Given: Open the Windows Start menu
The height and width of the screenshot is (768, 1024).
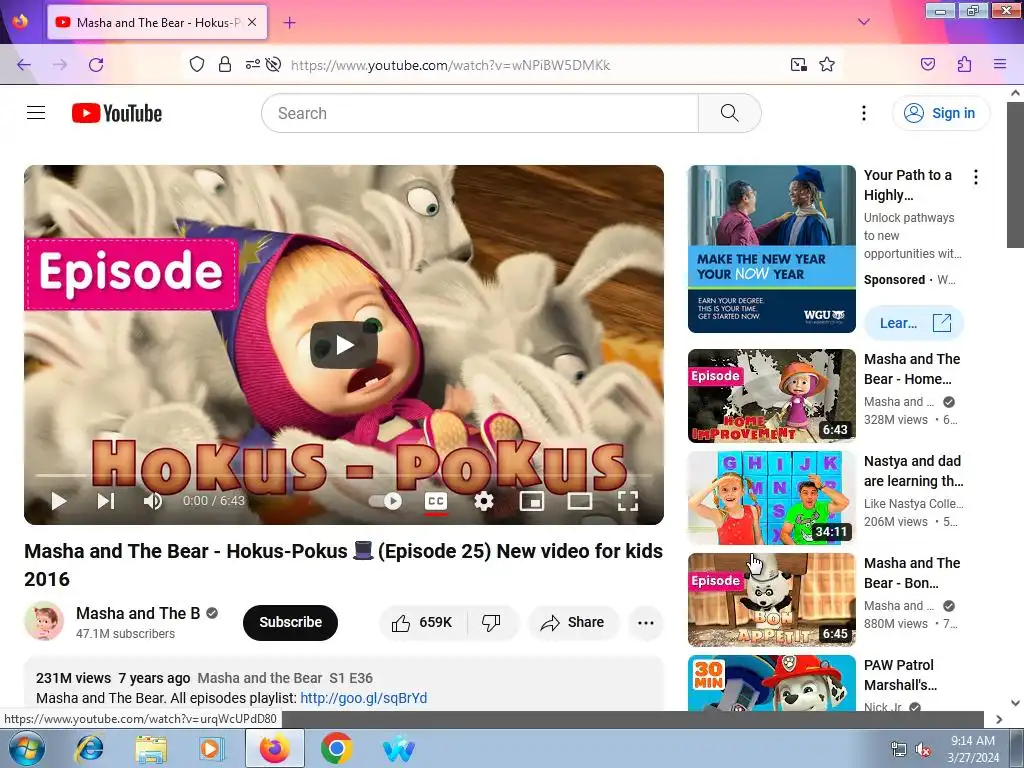Looking at the screenshot, I should point(26,748).
